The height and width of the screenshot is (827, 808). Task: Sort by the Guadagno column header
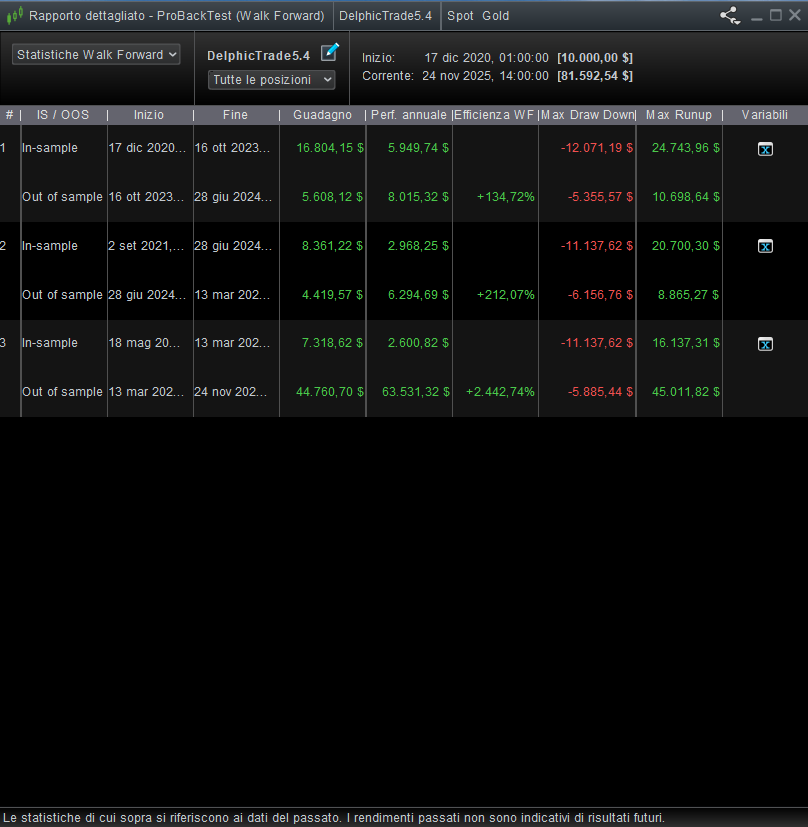point(322,115)
